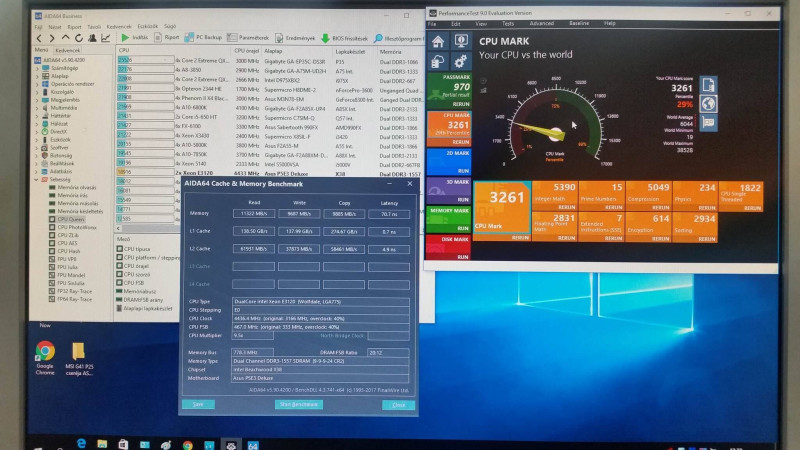Open PerformanceTest settings gears icon

tap(461, 62)
